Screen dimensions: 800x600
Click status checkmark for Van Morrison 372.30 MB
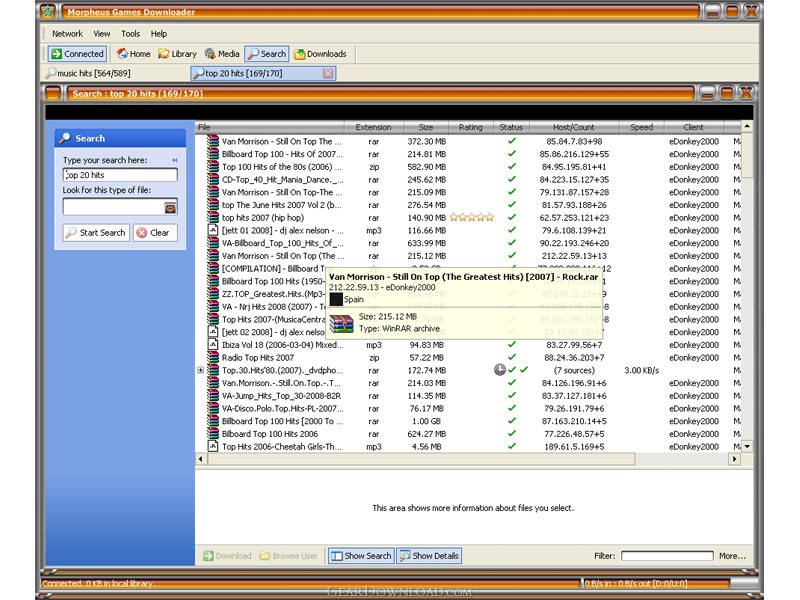[x=512, y=141]
